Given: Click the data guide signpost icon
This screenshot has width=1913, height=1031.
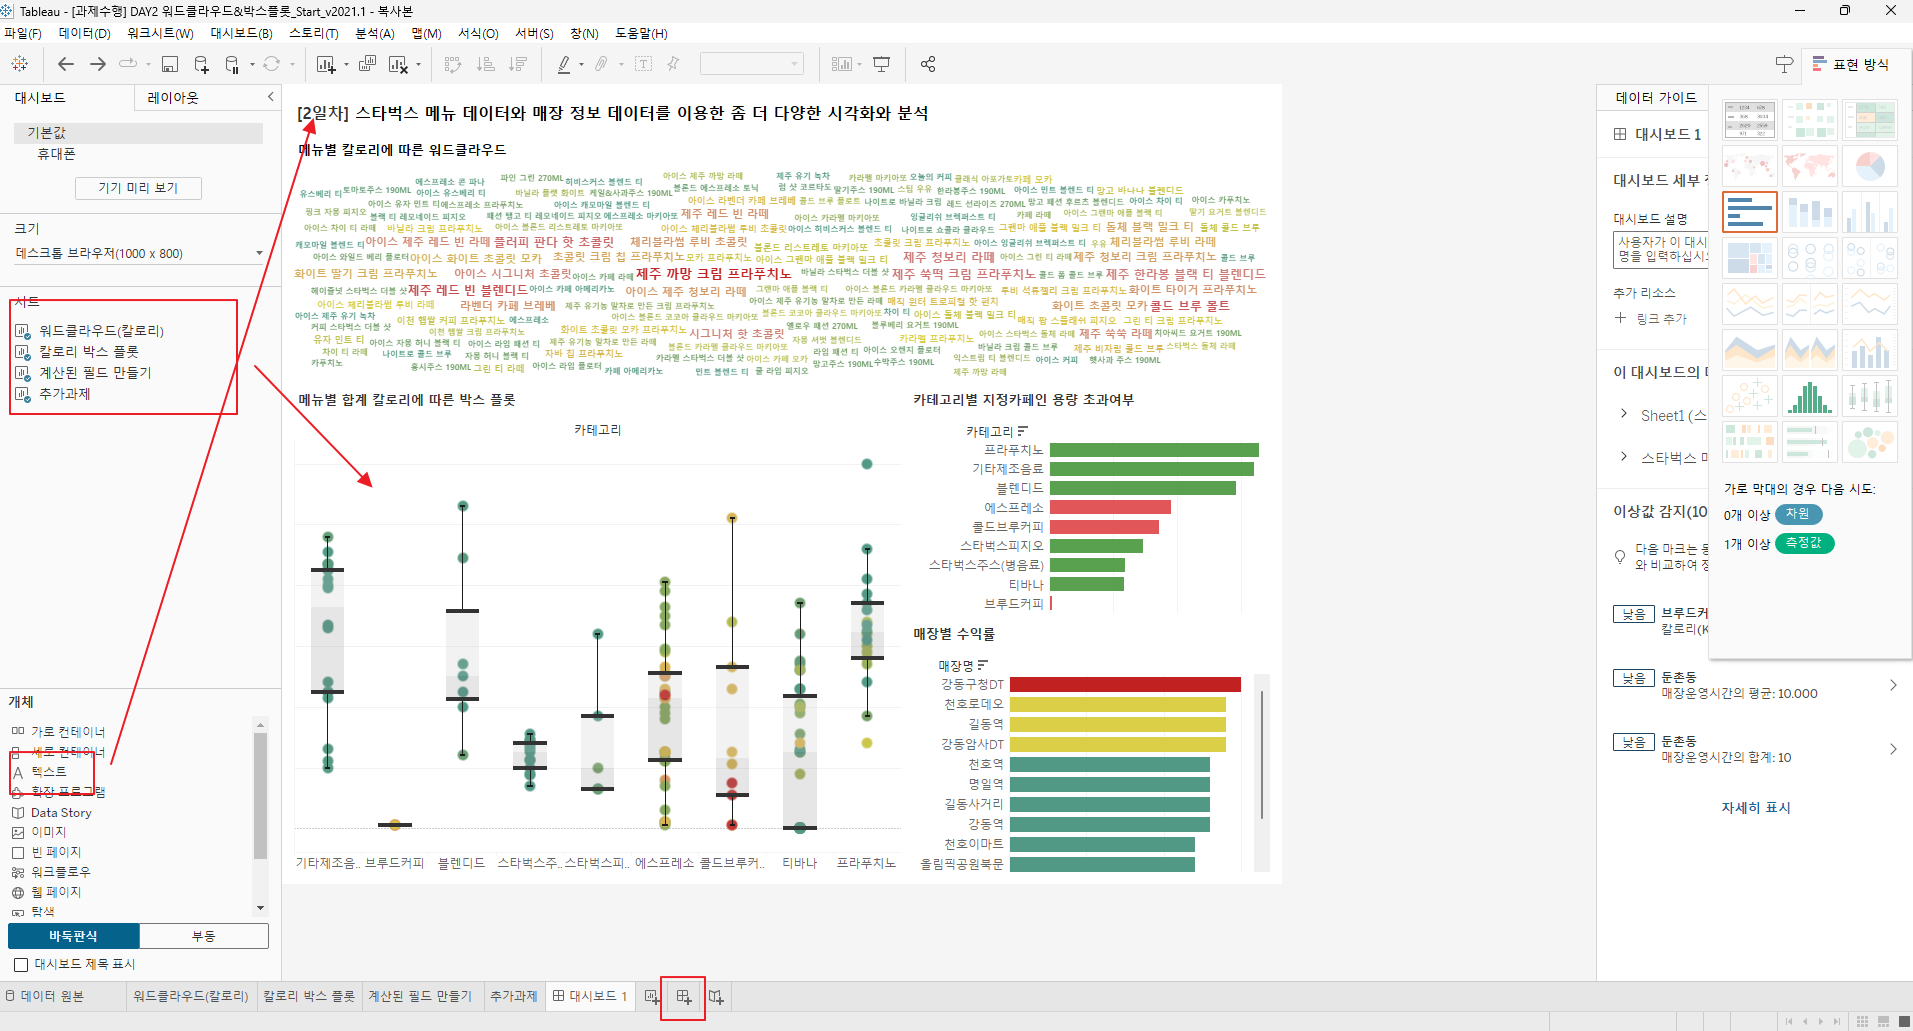Looking at the screenshot, I should (1784, 64).
